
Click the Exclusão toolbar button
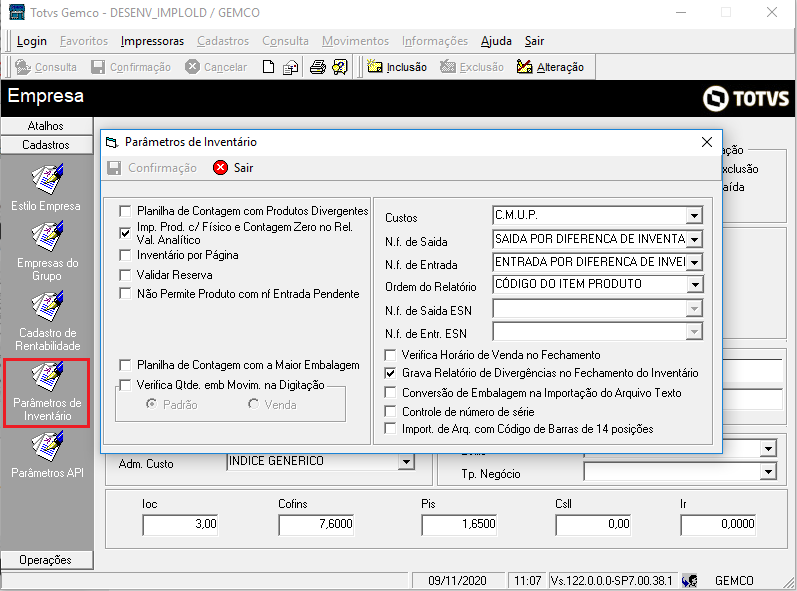[x=472, y=67]
